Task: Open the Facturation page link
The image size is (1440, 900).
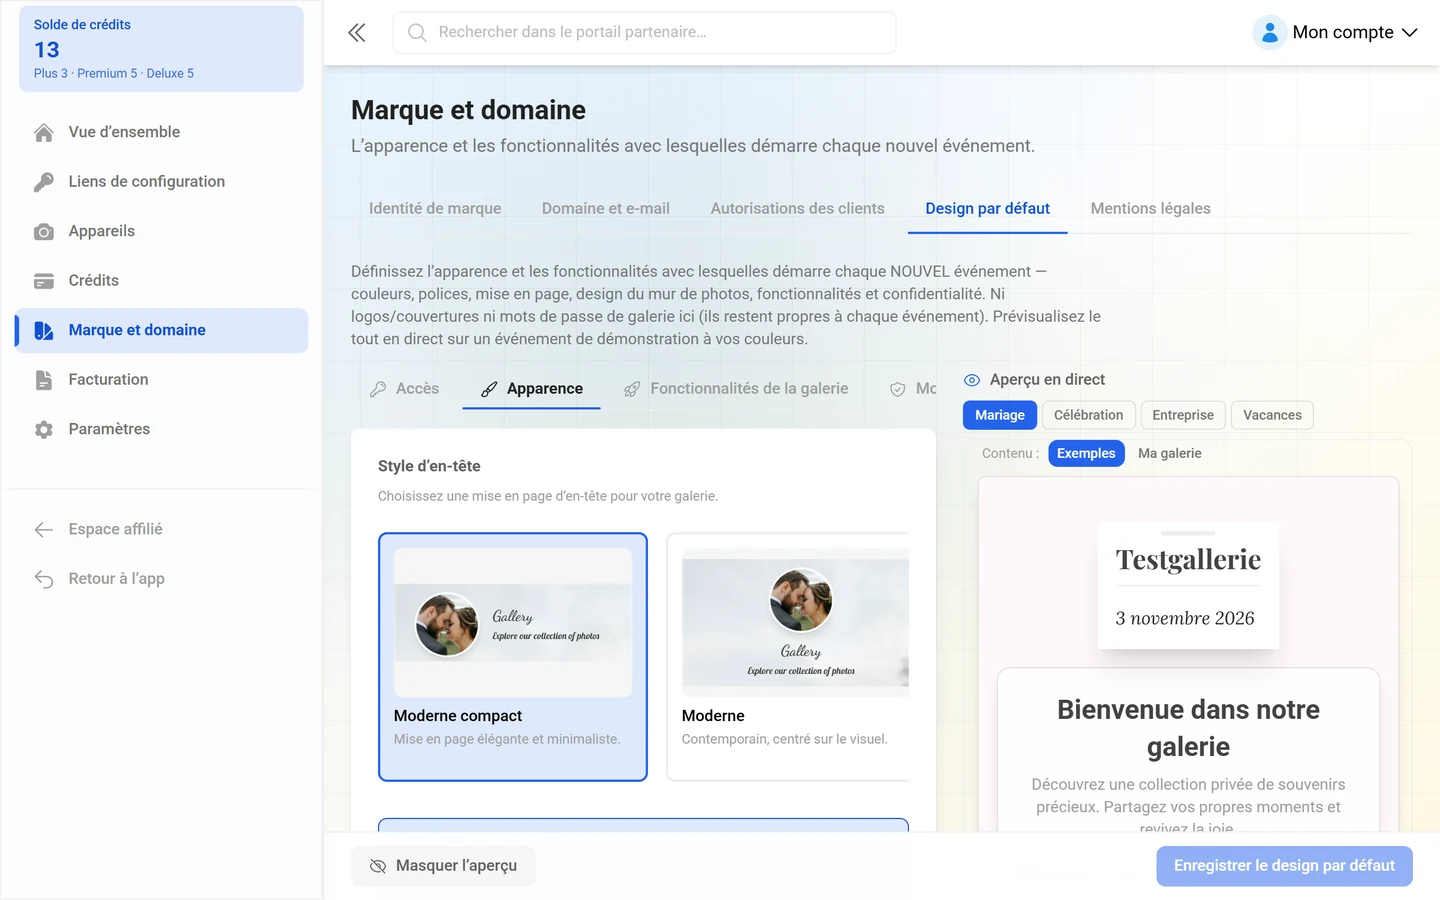Action: 162,380
